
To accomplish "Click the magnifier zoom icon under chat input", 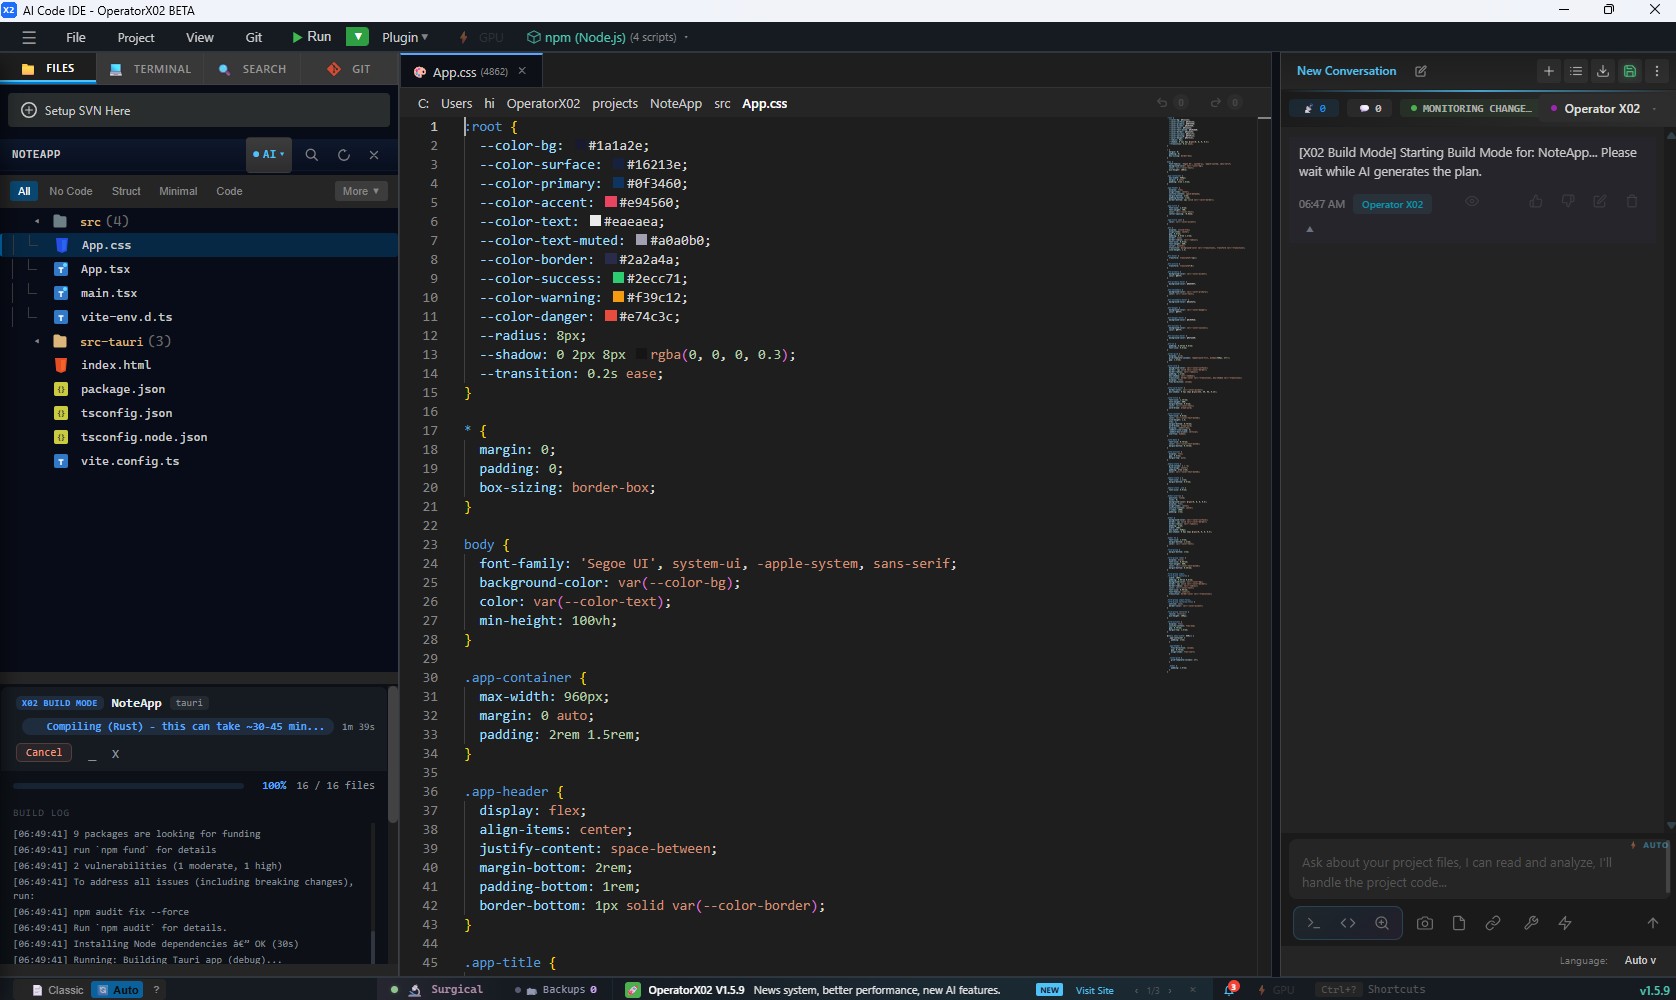I will tap(1382, 923).
